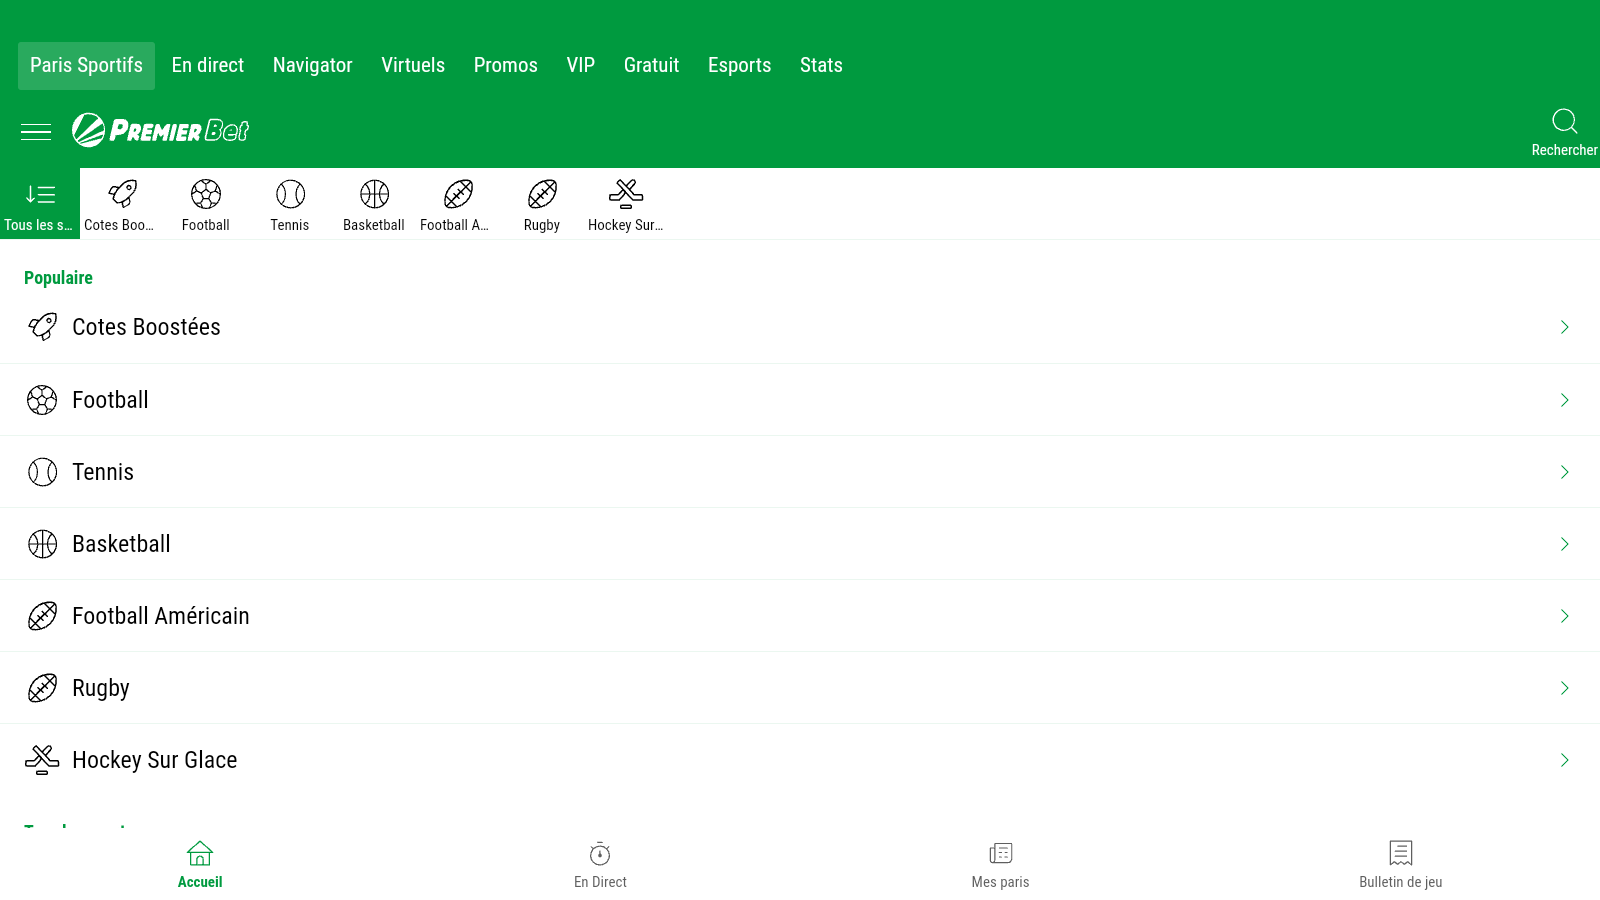Select the Cotes Boostées rocket icon in sports bar
Screen dimensions: 1600x900
pos(122,194)
